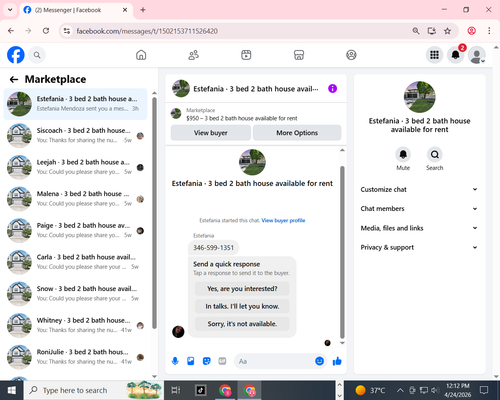Reload the page with browser refresh icon

tap(46, 31)
